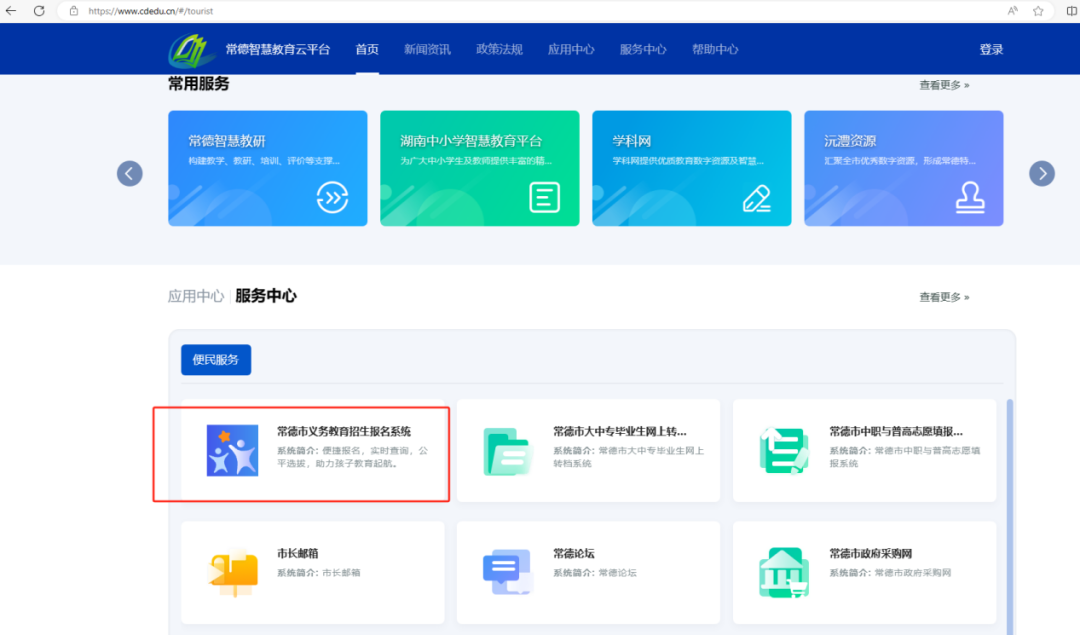Click the clipboard icon for 中职与普高志愿填报
This screenshot has width=1080, height=635.
pyautogui.click(x=784, y=450)
